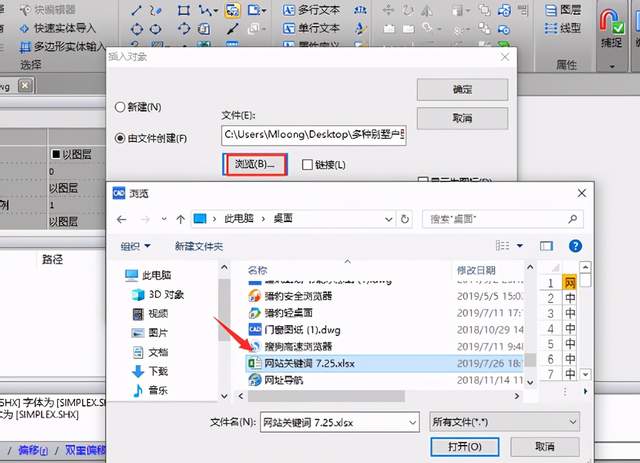Expand the address bar path dropdown
Viewport: 640px width, 463px height.
pyautogui.click(x=388, y=220)
